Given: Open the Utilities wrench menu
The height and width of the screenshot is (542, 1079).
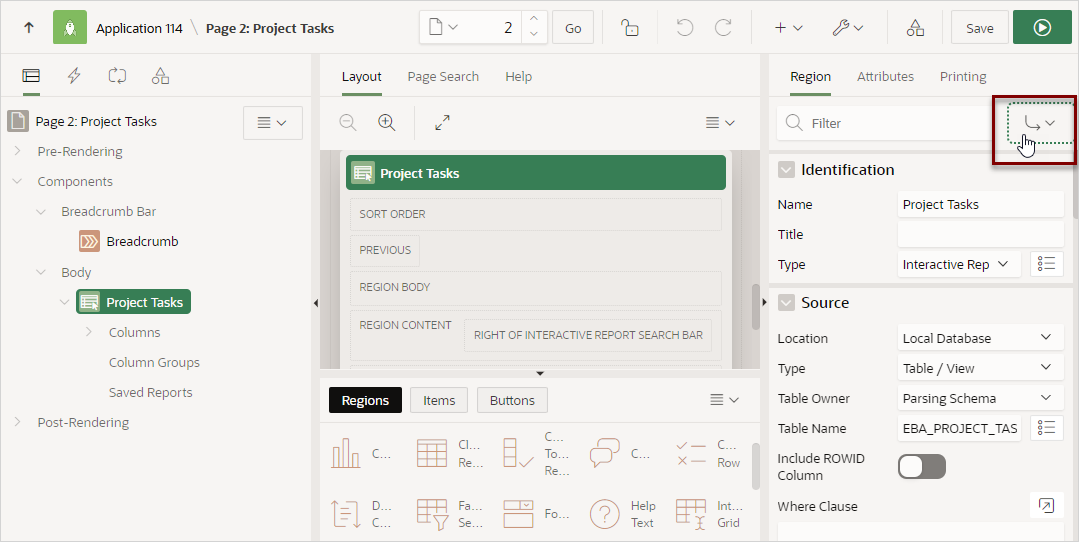Looking at the screenshot, I should [x=848, y=28].
